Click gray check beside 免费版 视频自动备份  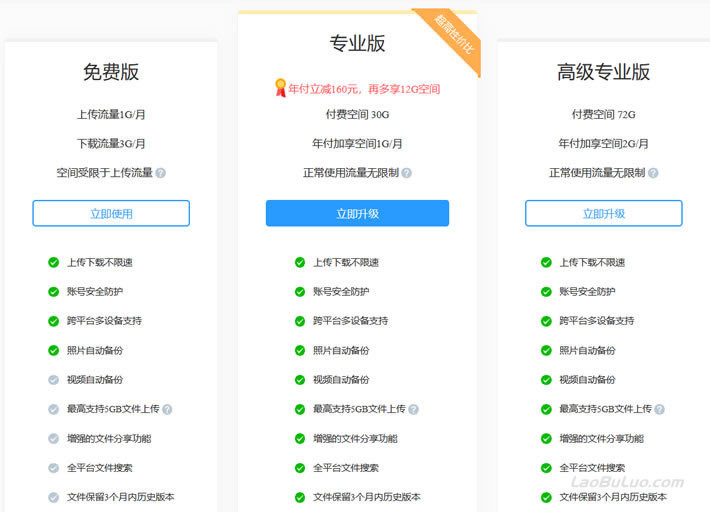click(53, 380)
